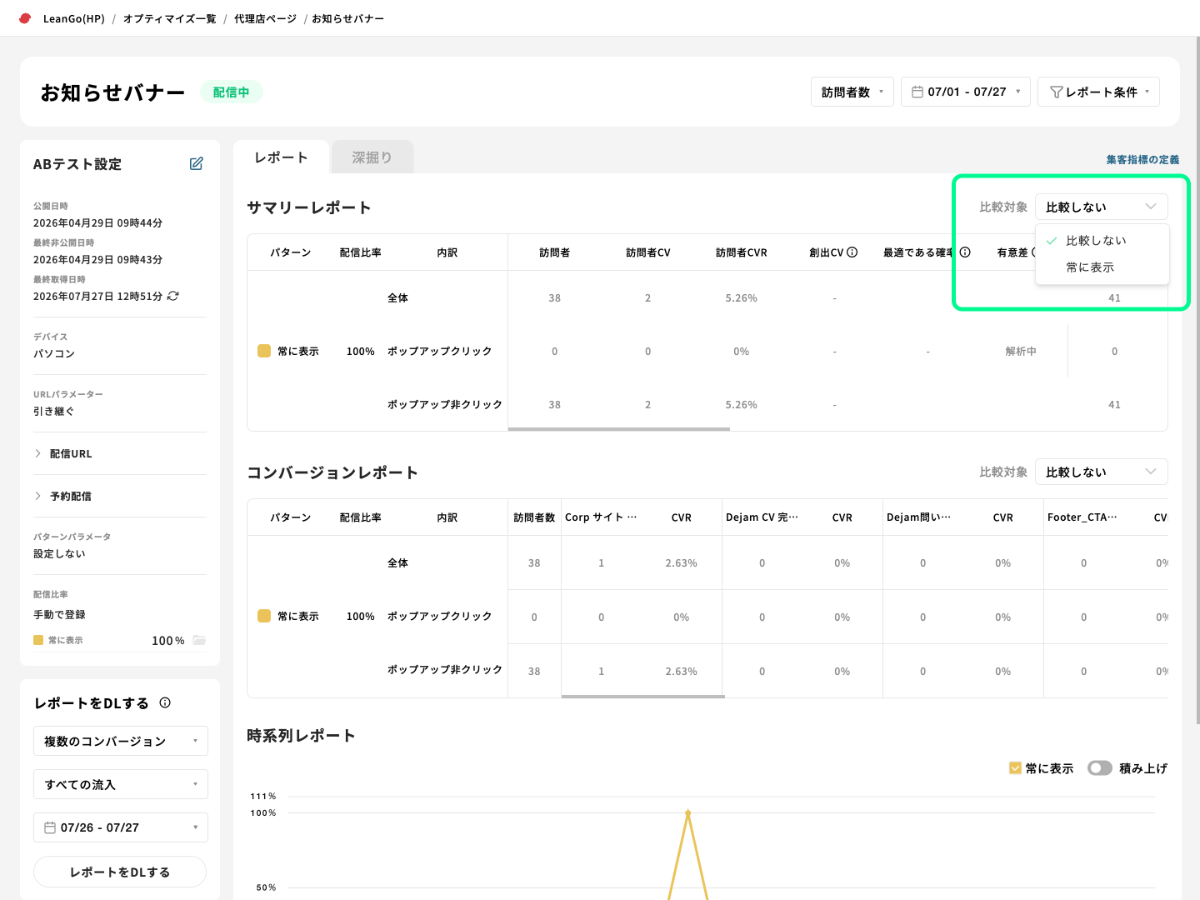Open the 07/26 - 07/27 download date dropdown

pos(120,828)
